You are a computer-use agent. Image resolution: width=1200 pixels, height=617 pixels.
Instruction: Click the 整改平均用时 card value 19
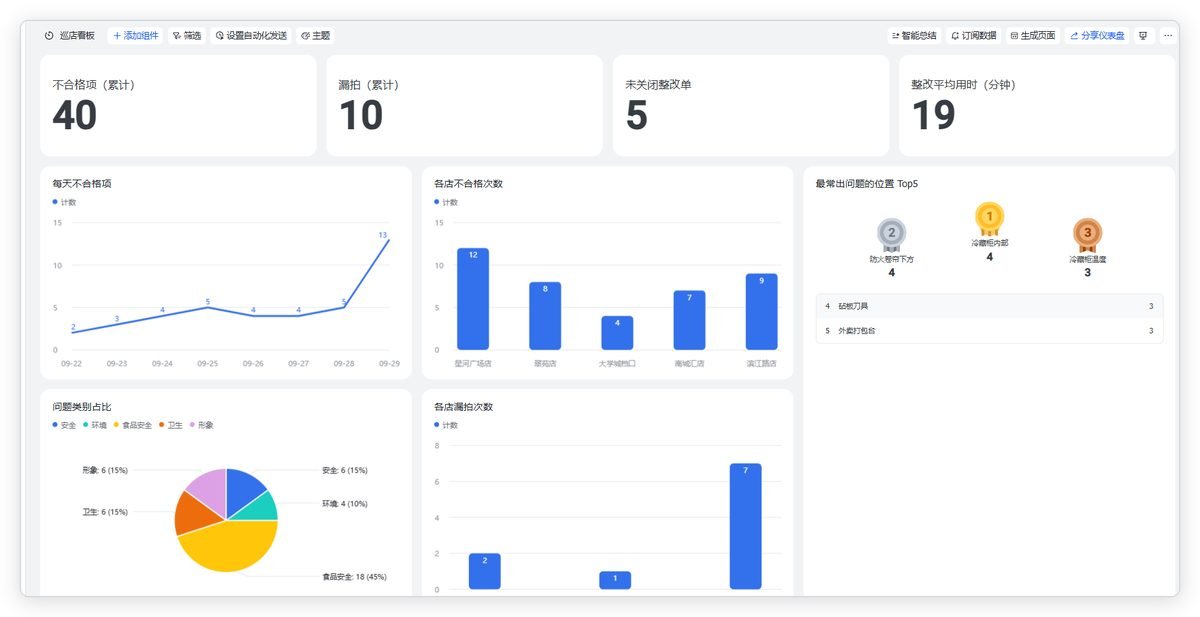click(934, 116)
